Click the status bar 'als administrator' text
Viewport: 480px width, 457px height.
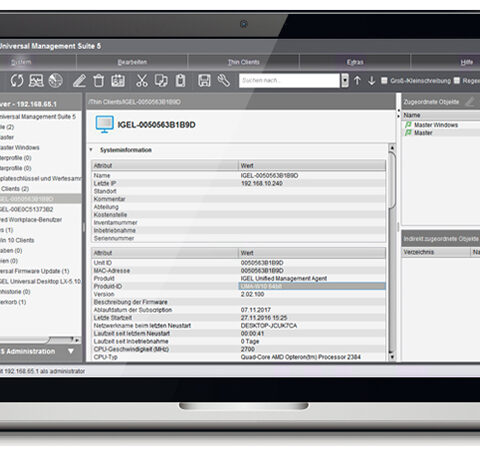click(63, 371)
